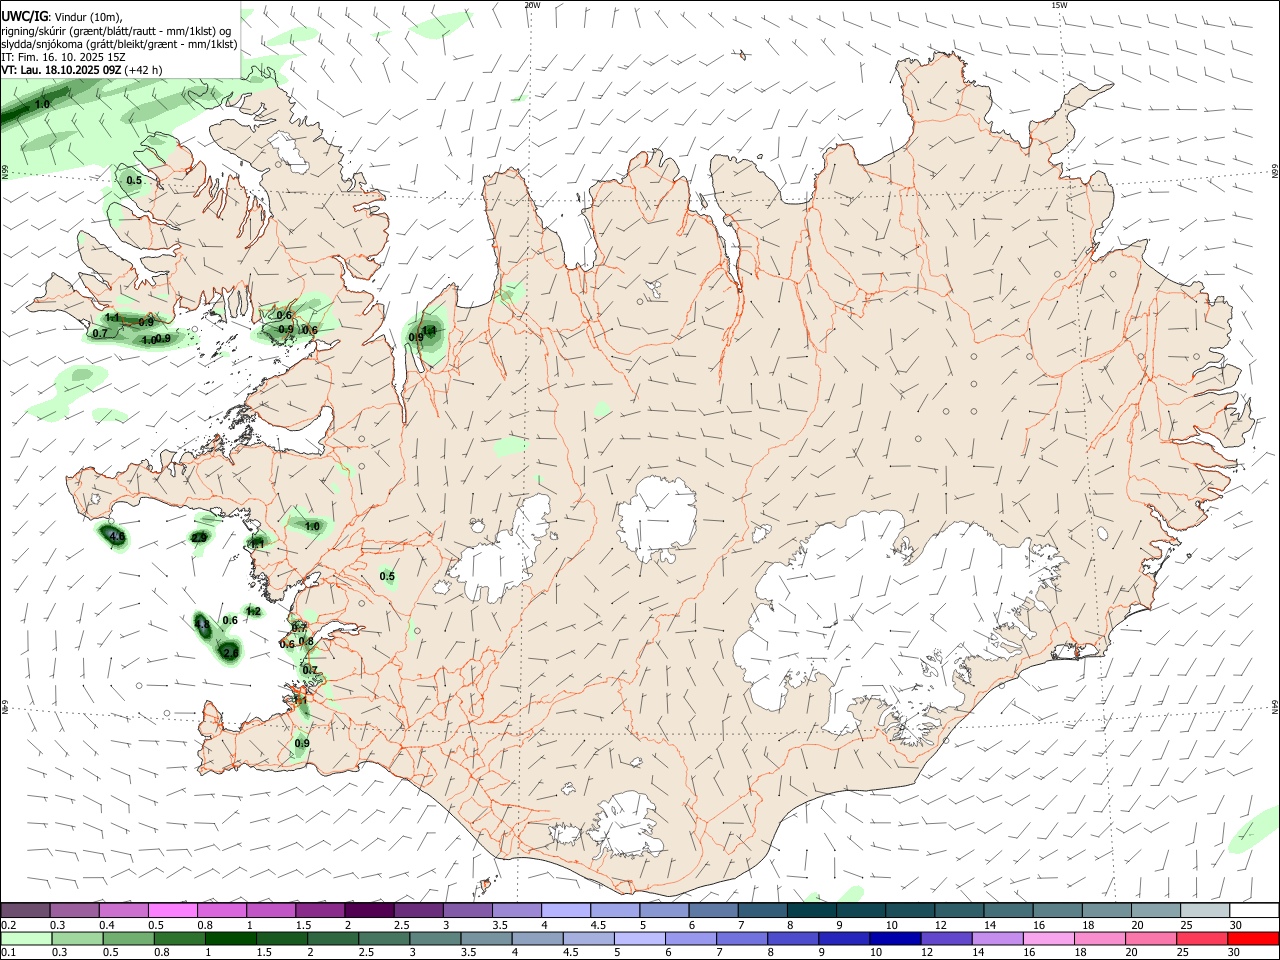Image resolution: width=1280 pixels, height=960 pixels.
Task: Click the grey-purple swatch labeled 0.2
Action: pyautogui.click(x=26, y=910)
